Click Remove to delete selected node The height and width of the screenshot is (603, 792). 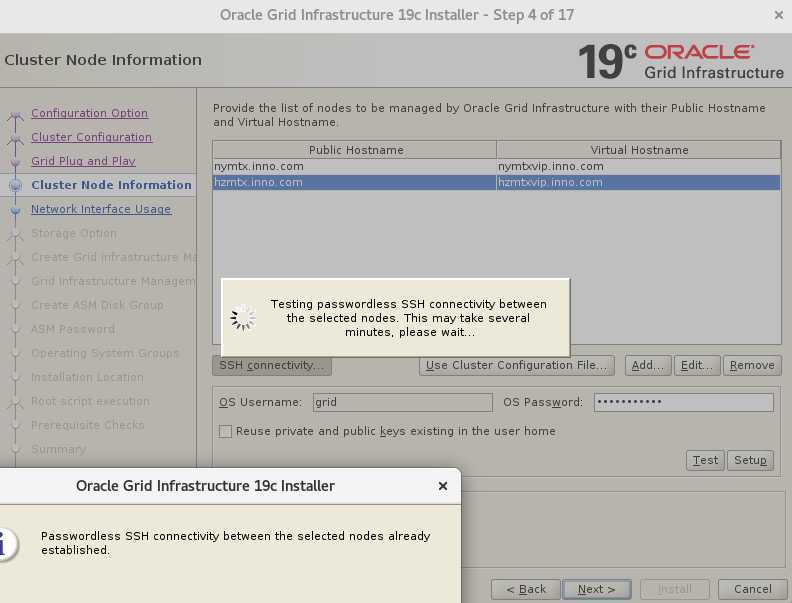coord(752,365)
